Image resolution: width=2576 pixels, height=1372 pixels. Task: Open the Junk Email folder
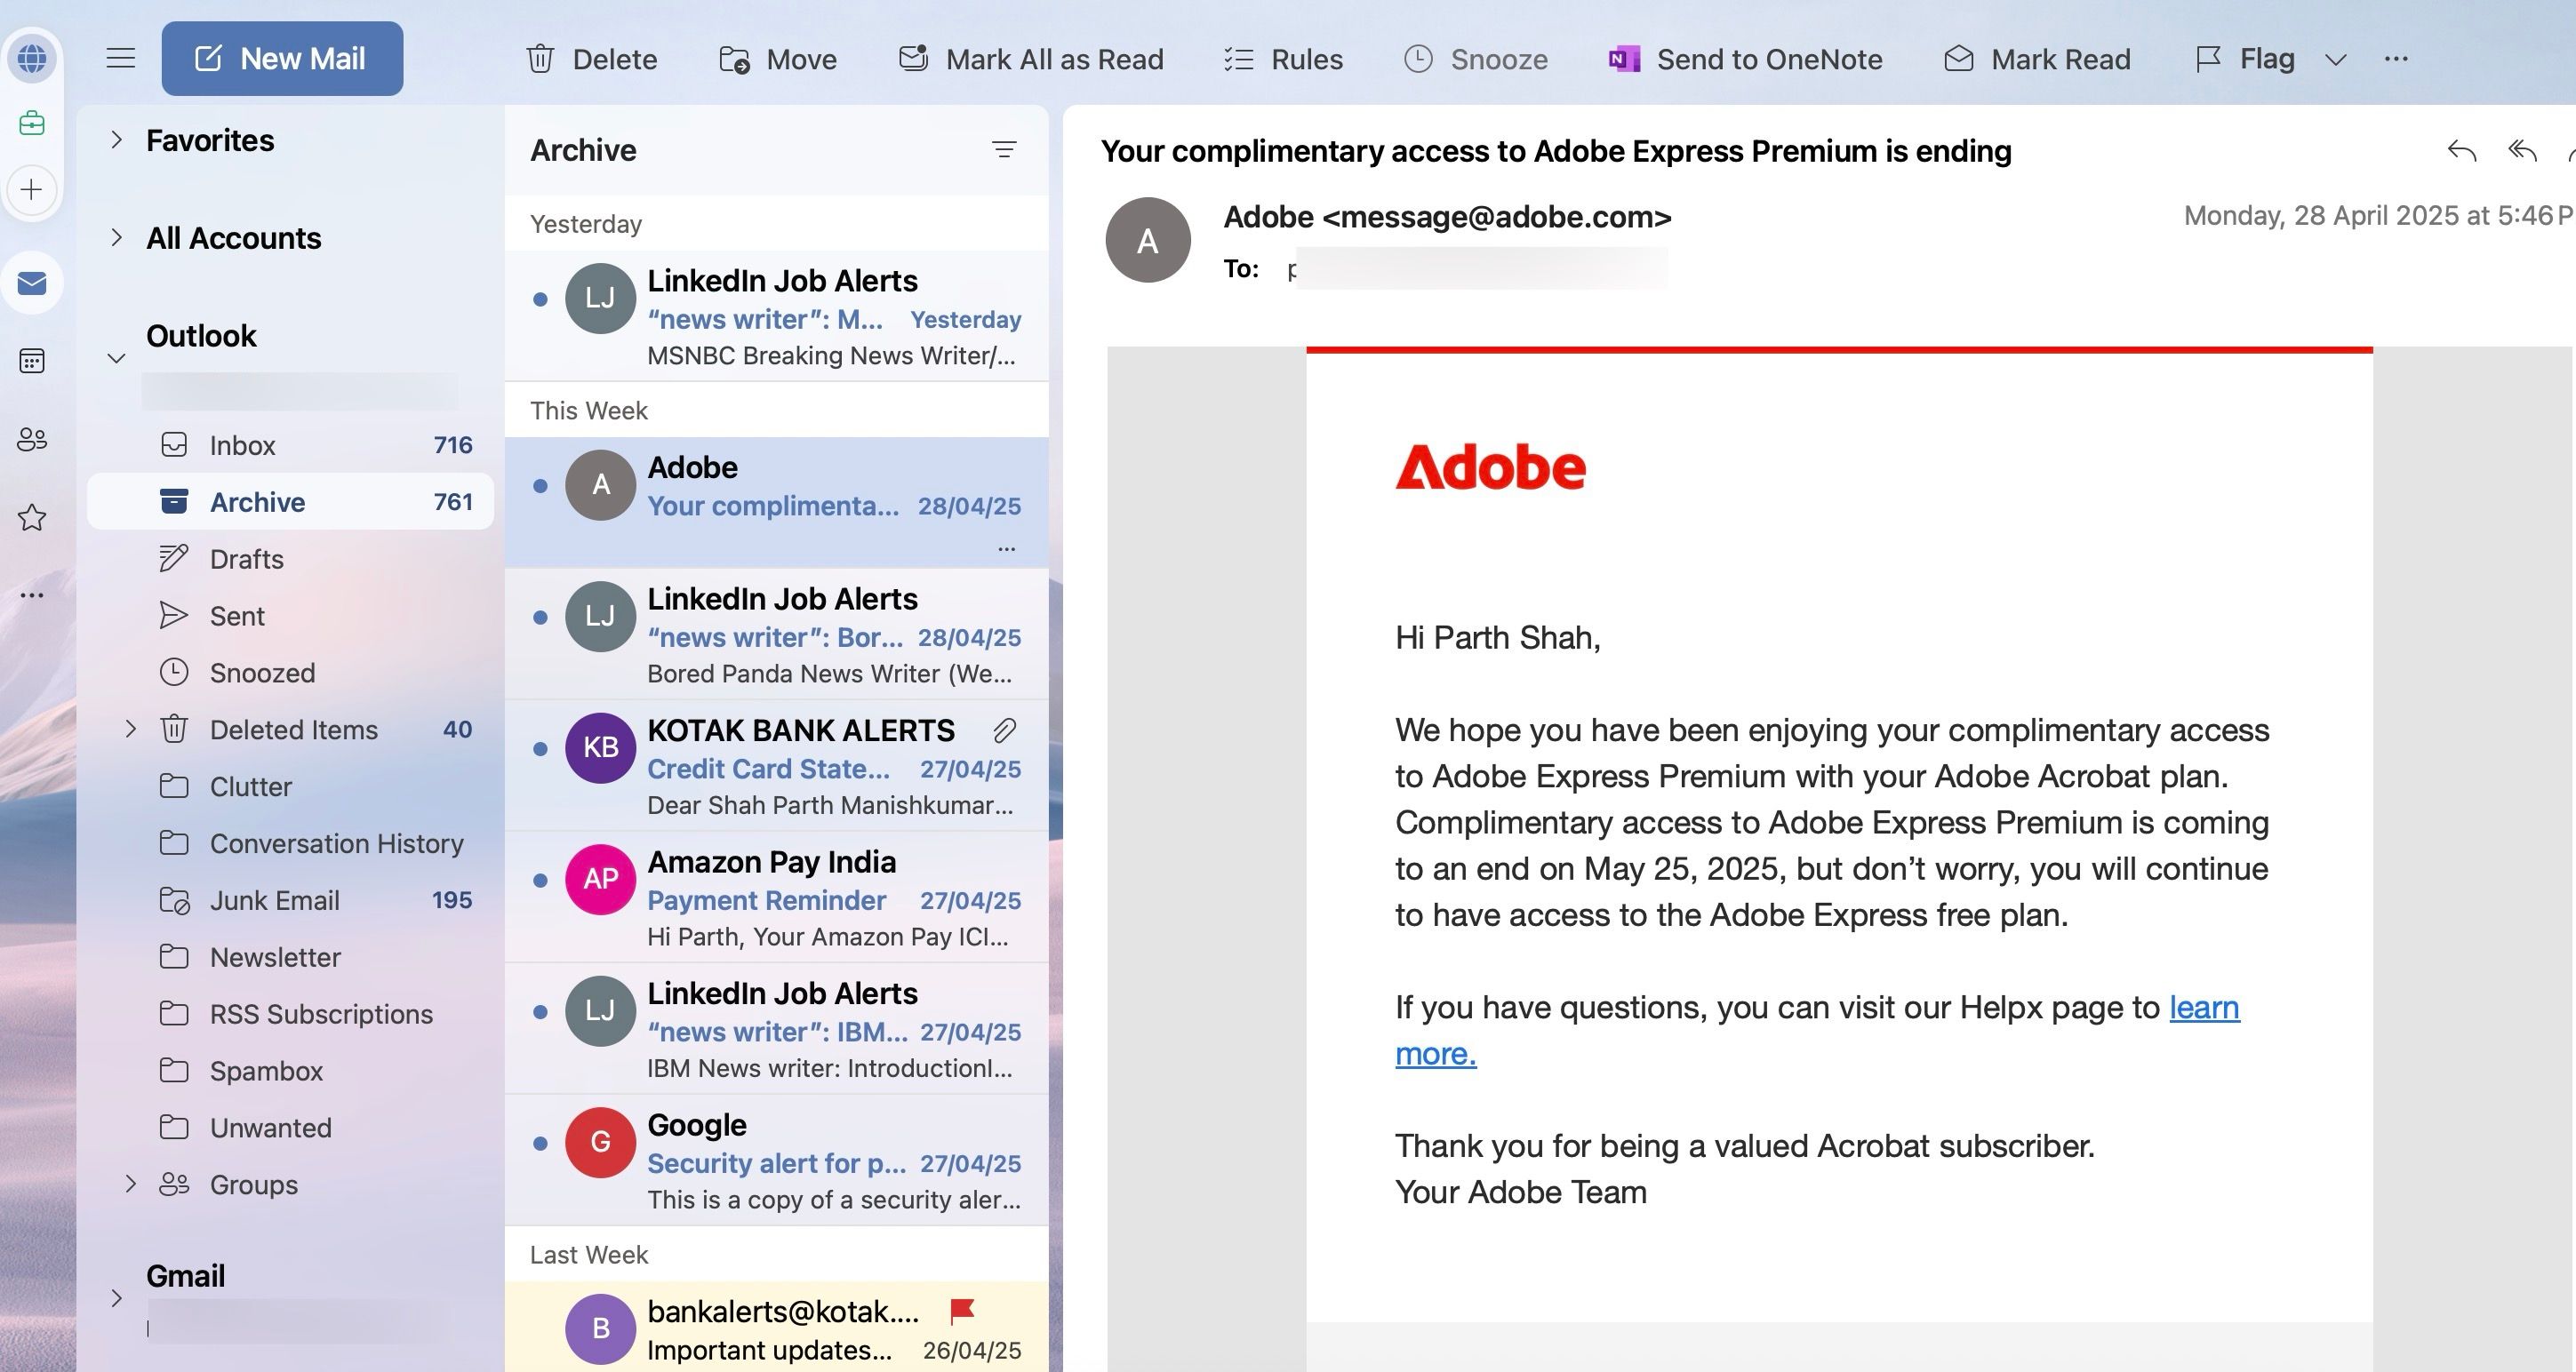(x=290, y=901)
